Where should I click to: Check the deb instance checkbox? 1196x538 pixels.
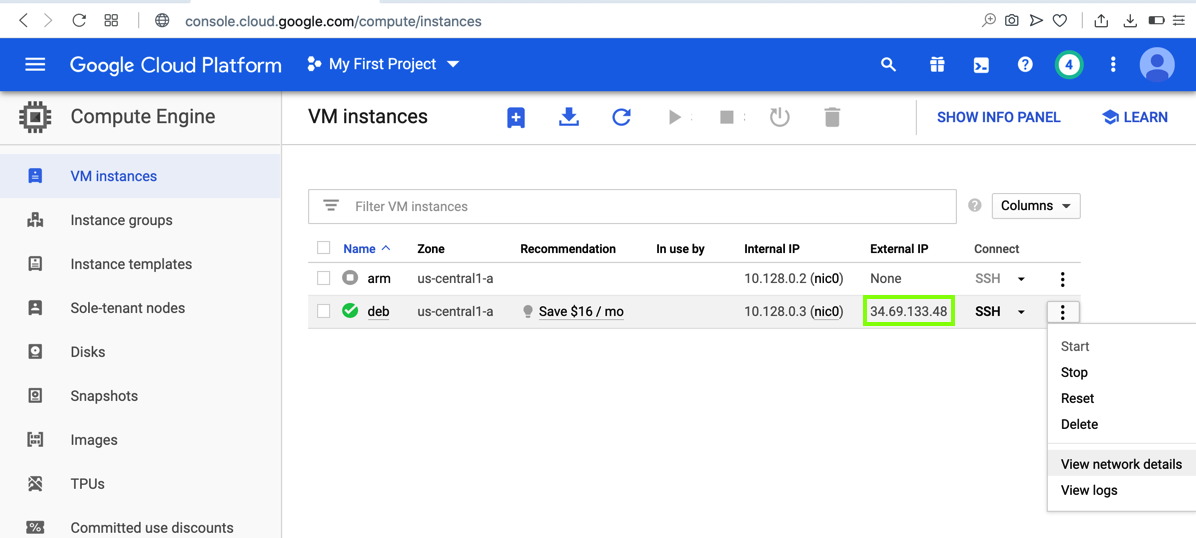(x=323, y=311)
